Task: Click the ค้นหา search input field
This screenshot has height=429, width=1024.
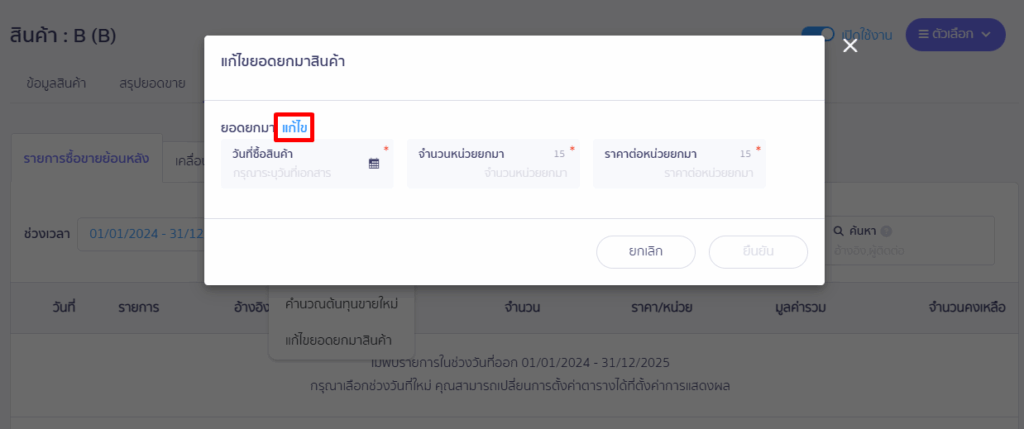Action: click(911, 241)
